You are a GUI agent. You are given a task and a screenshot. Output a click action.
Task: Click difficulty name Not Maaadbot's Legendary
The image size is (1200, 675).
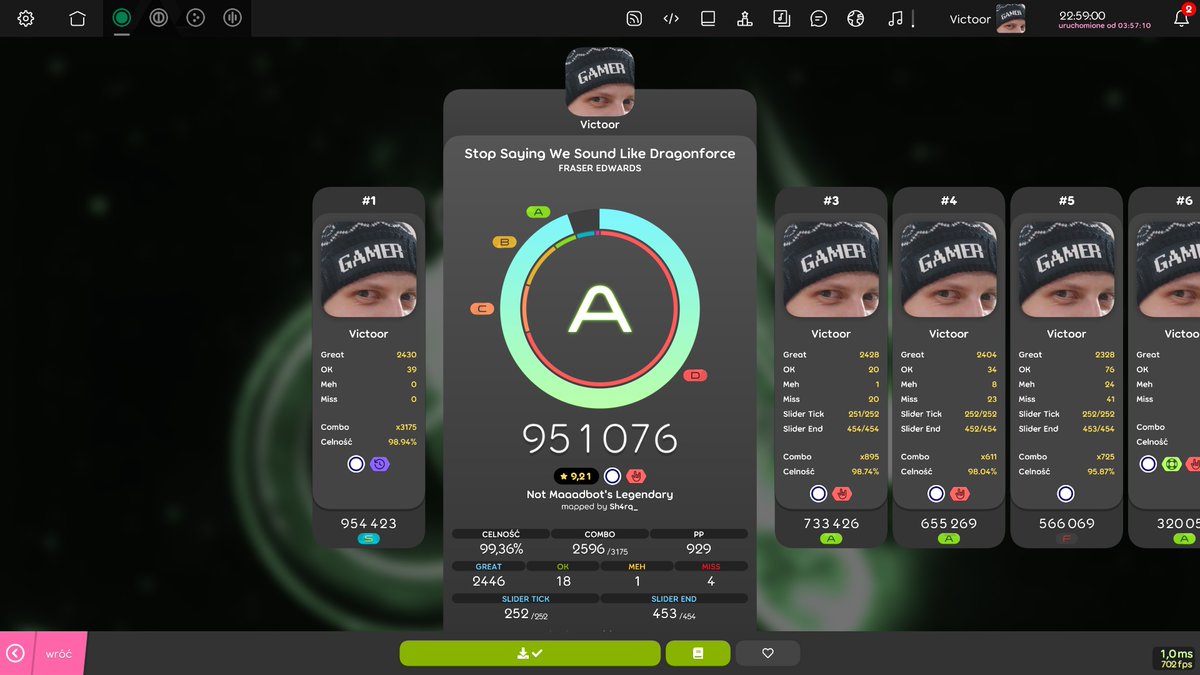coord(600,494)
